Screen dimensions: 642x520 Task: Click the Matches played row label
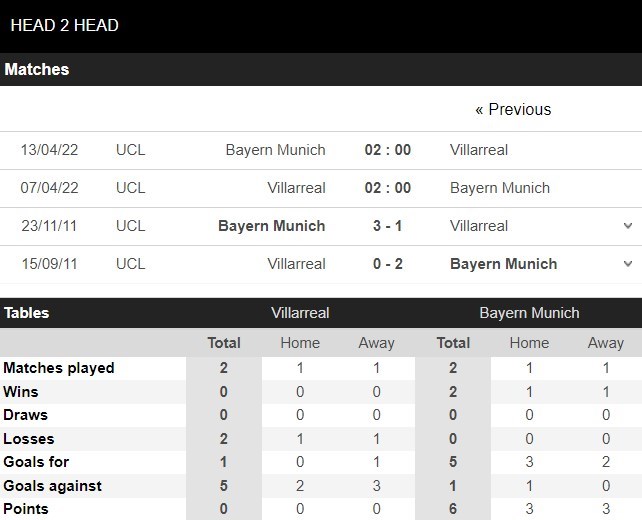(59, 368)
